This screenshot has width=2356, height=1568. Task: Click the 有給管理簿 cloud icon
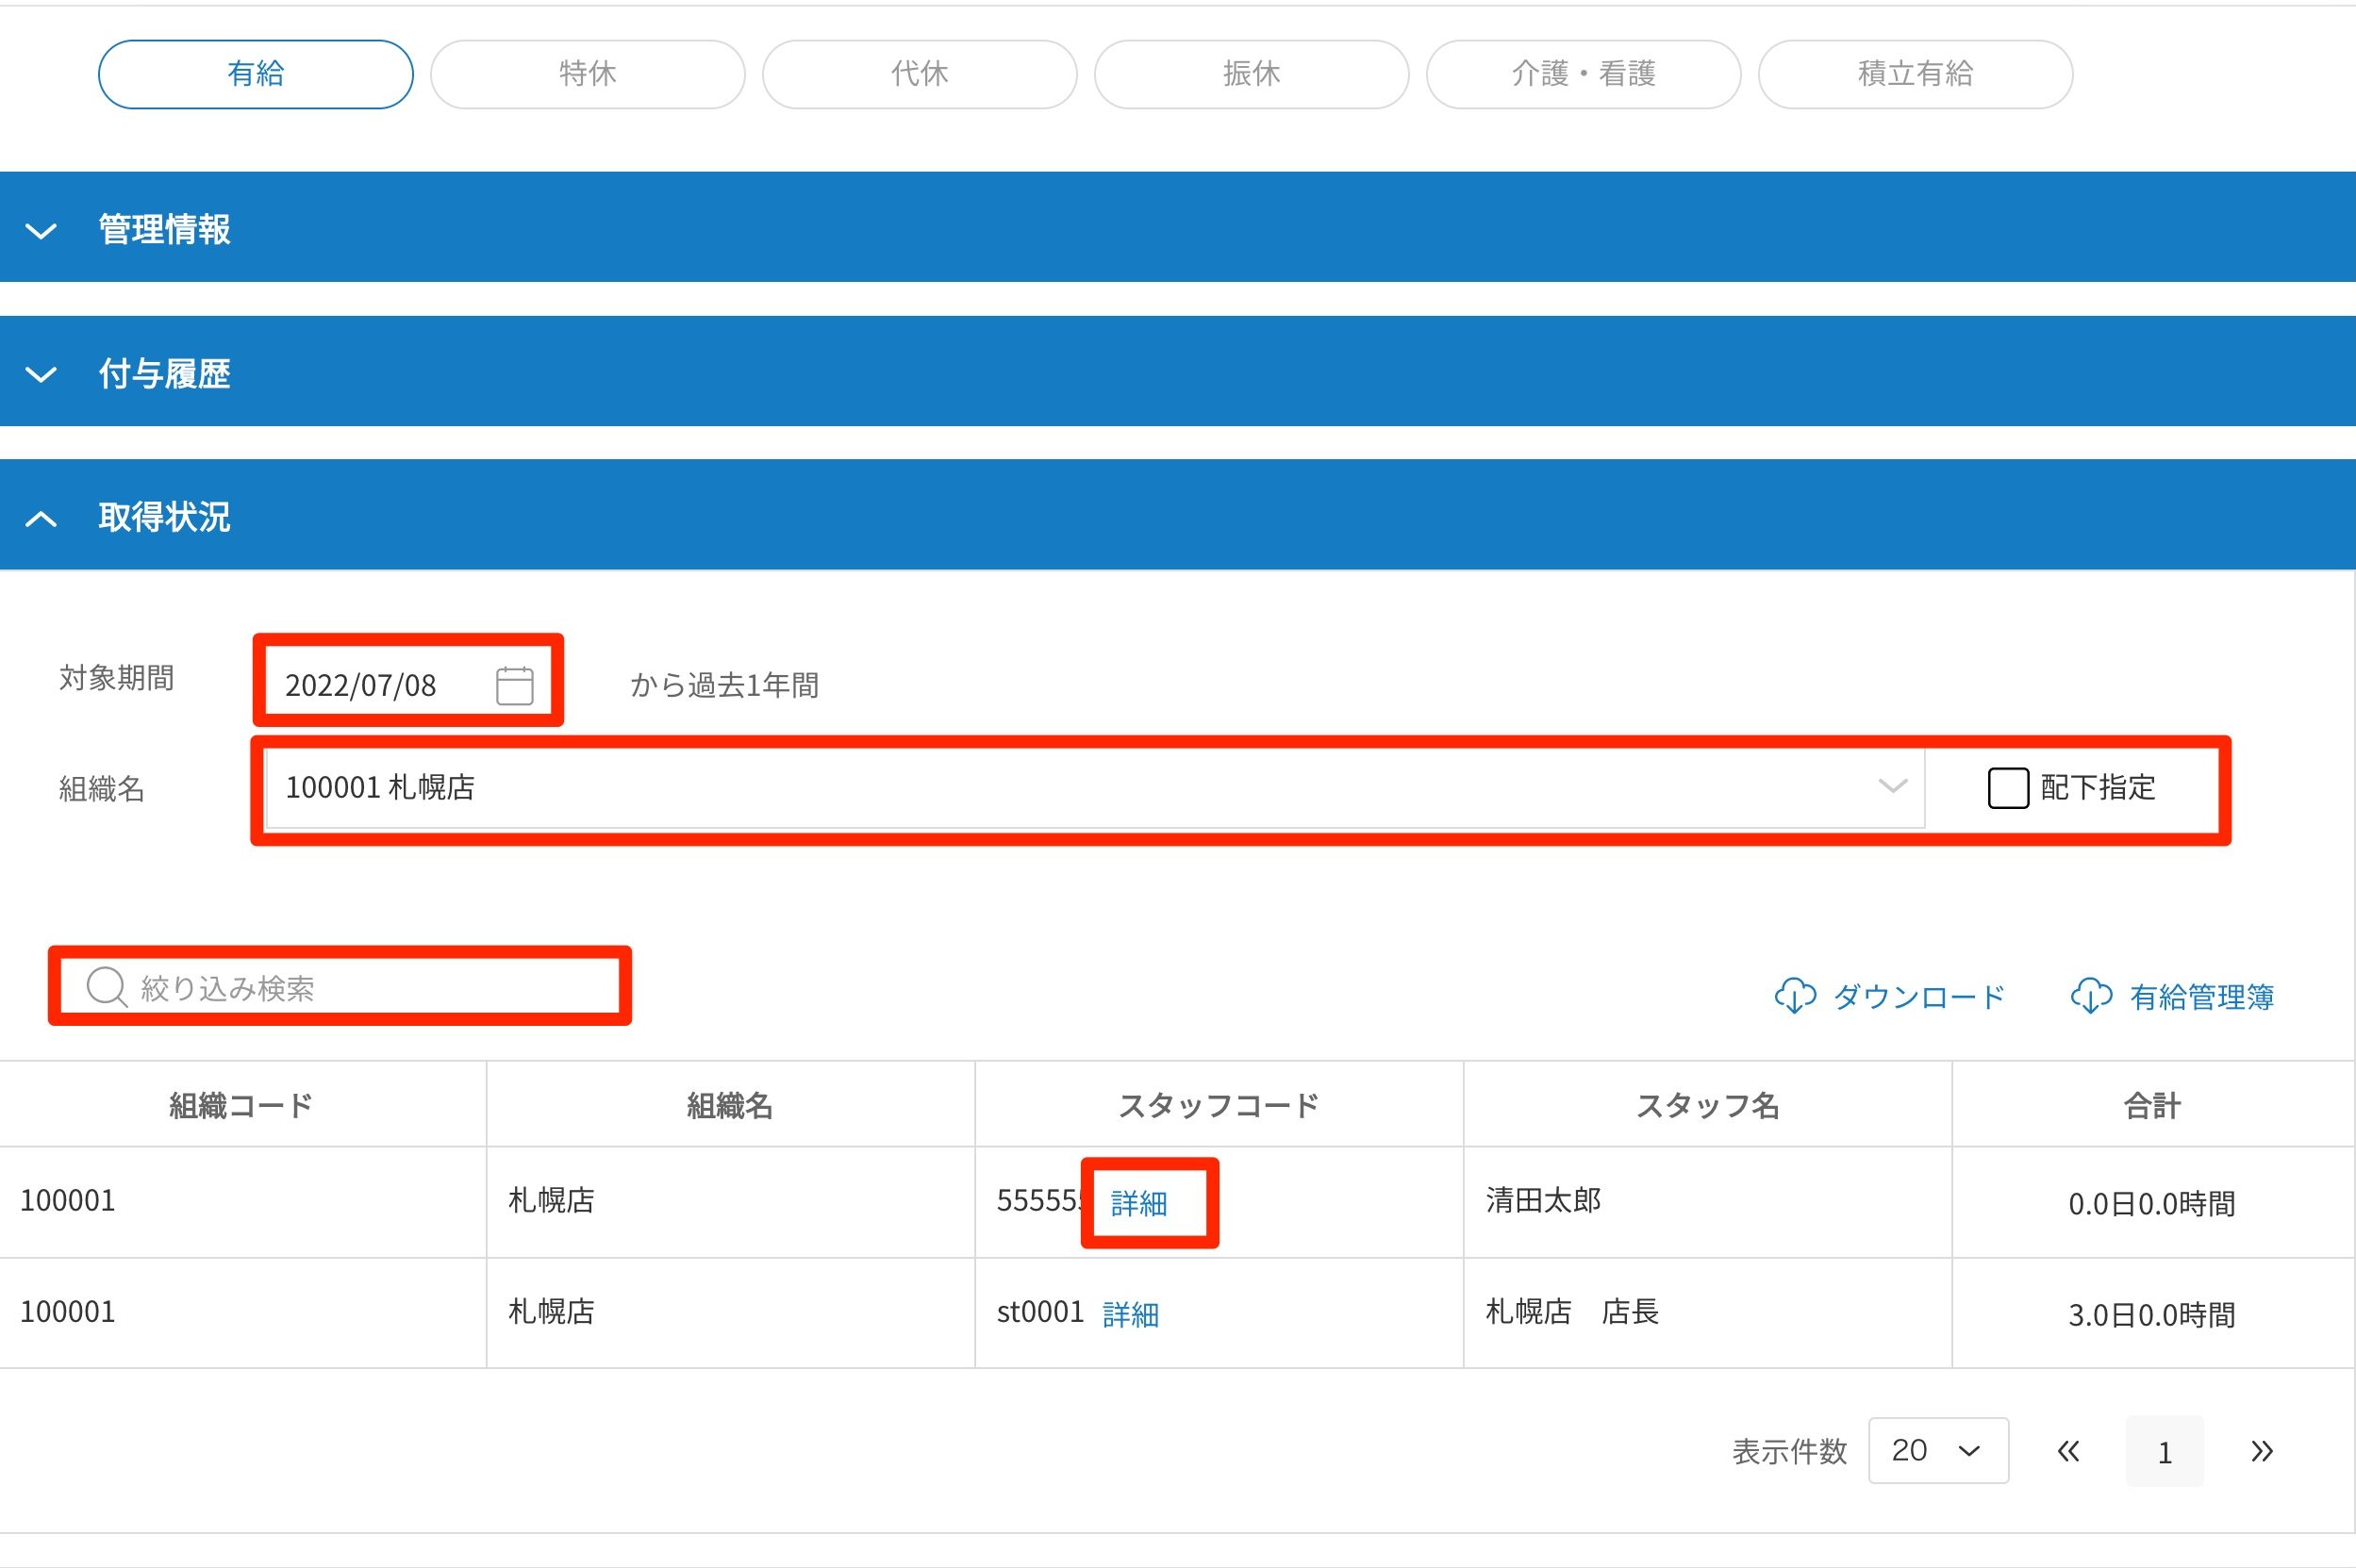click(x=2091, y=996)
